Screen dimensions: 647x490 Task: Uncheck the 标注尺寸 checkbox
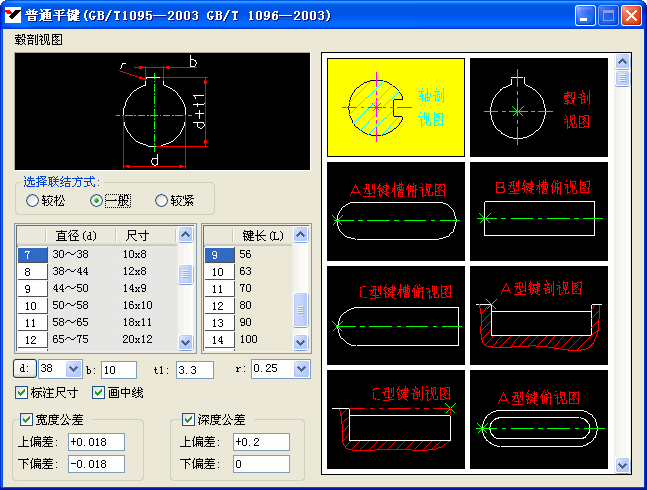click(x=22, y=392)
